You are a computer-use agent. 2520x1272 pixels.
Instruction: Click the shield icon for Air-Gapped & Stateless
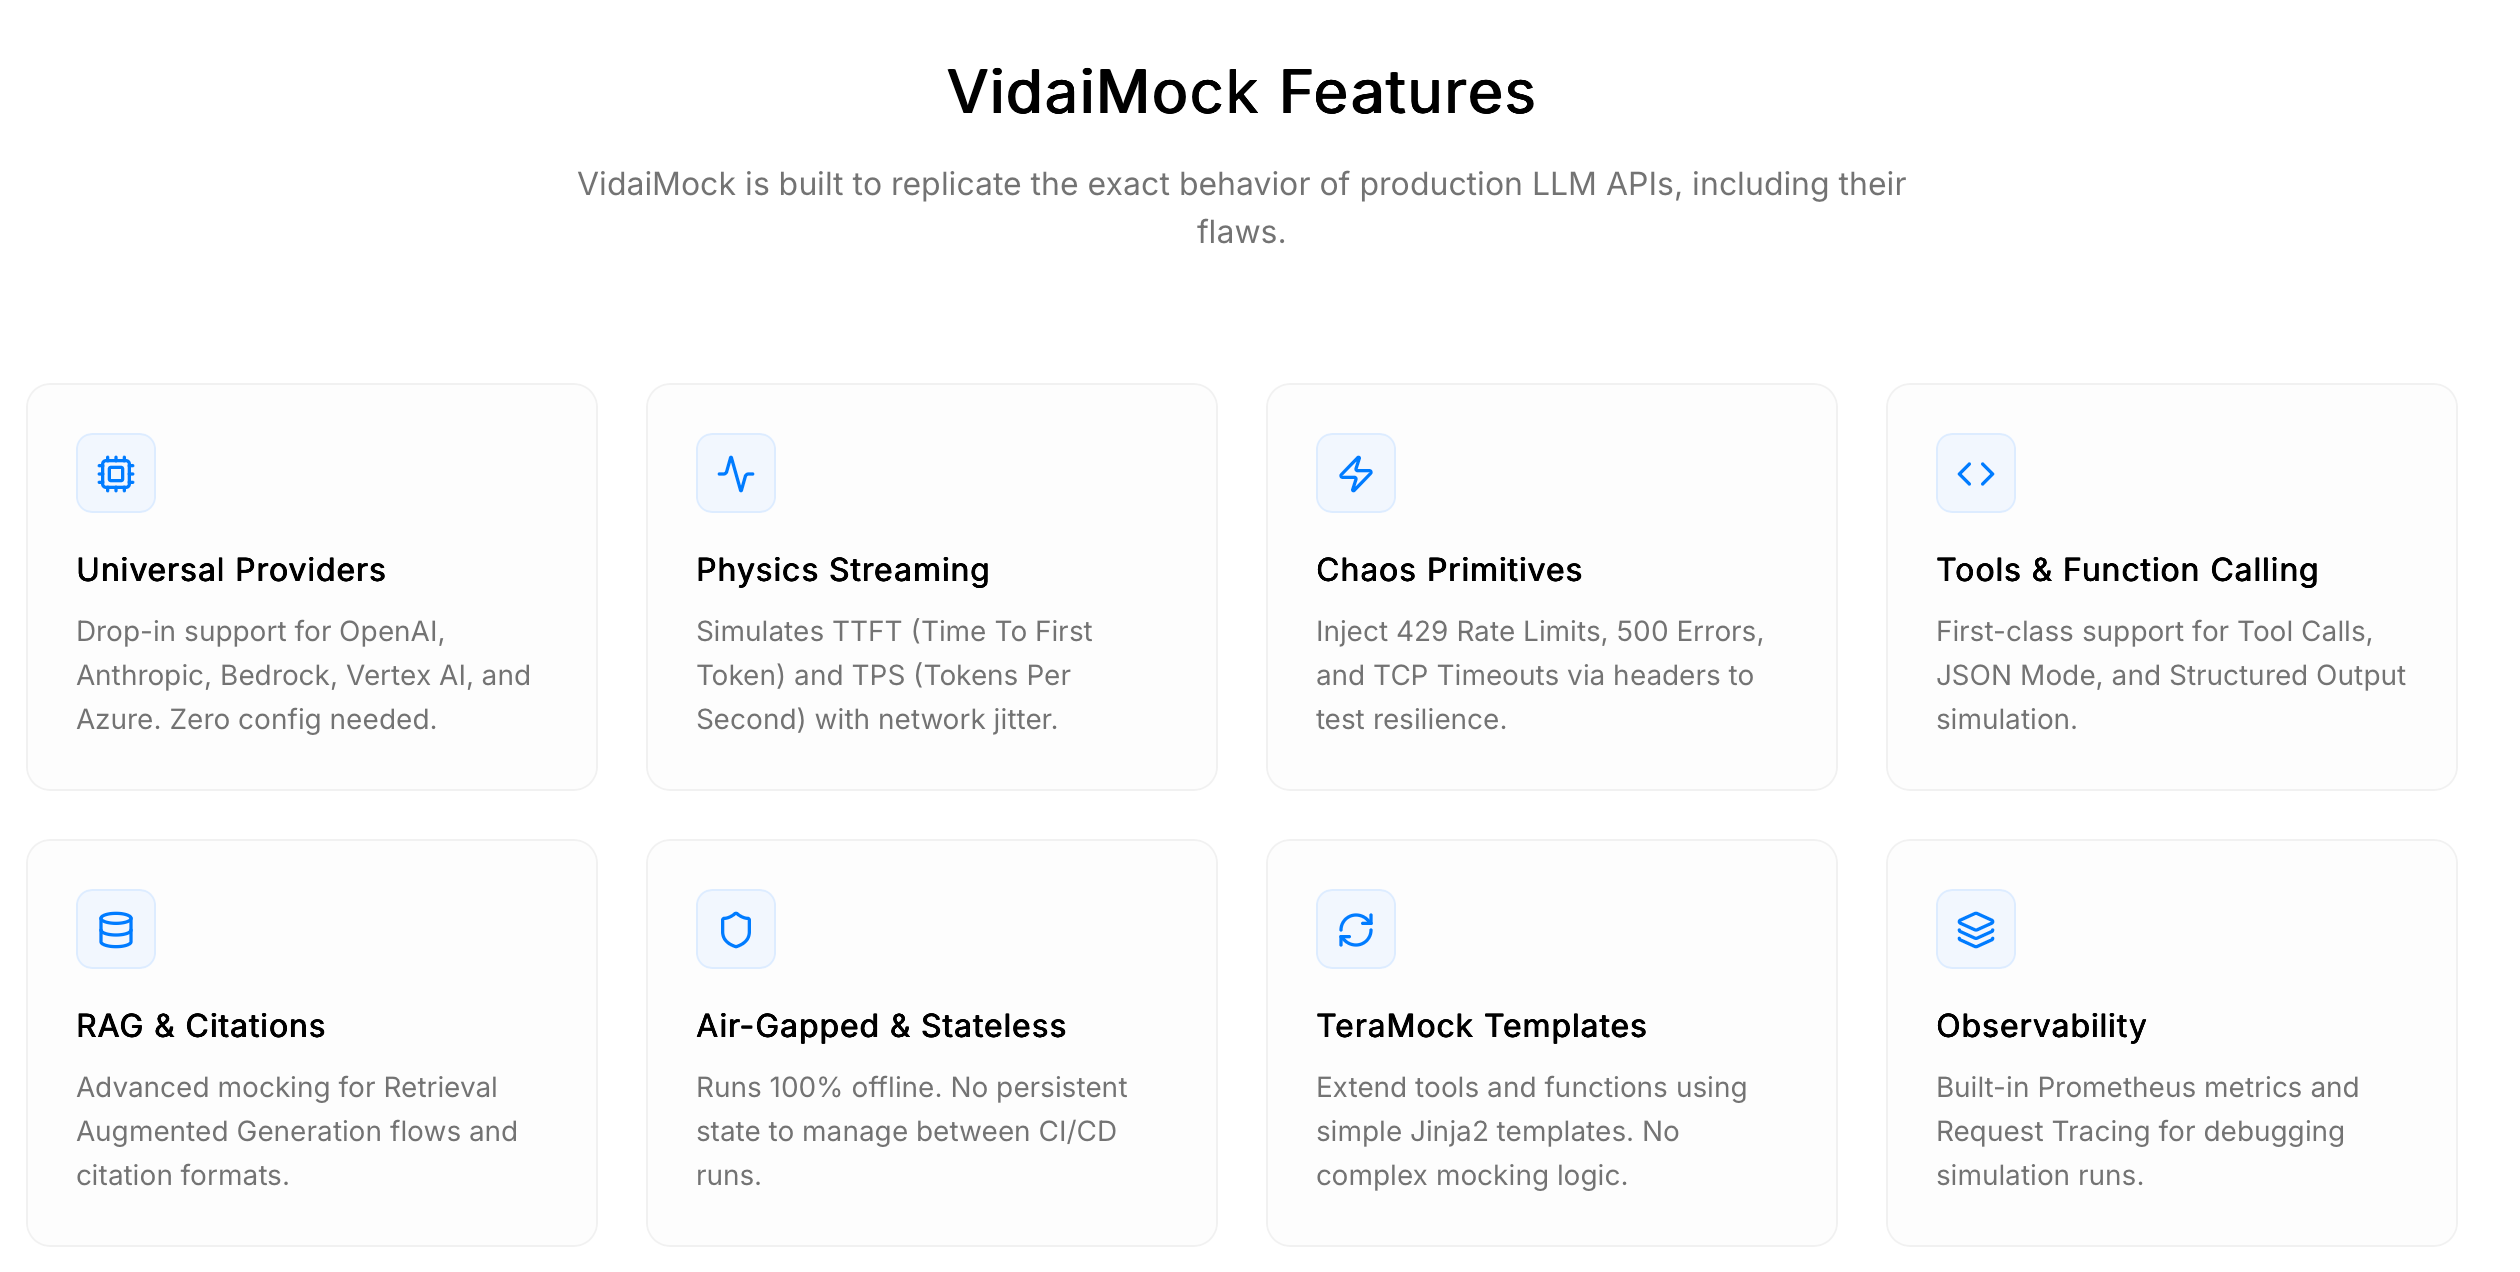[736, 928]
